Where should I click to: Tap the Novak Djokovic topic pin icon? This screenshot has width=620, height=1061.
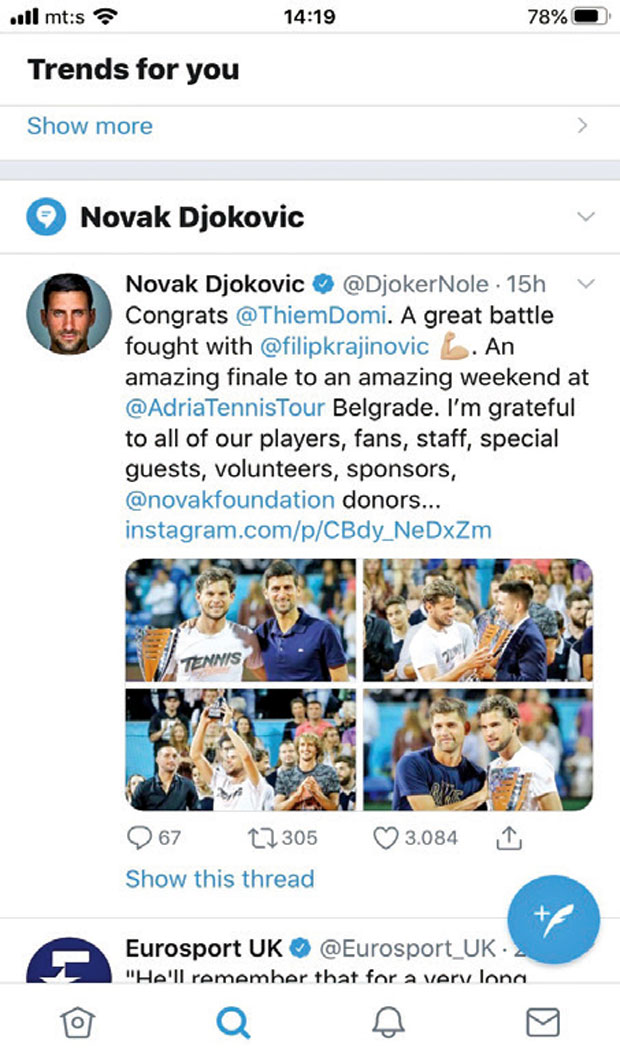(x=46, y=217)
